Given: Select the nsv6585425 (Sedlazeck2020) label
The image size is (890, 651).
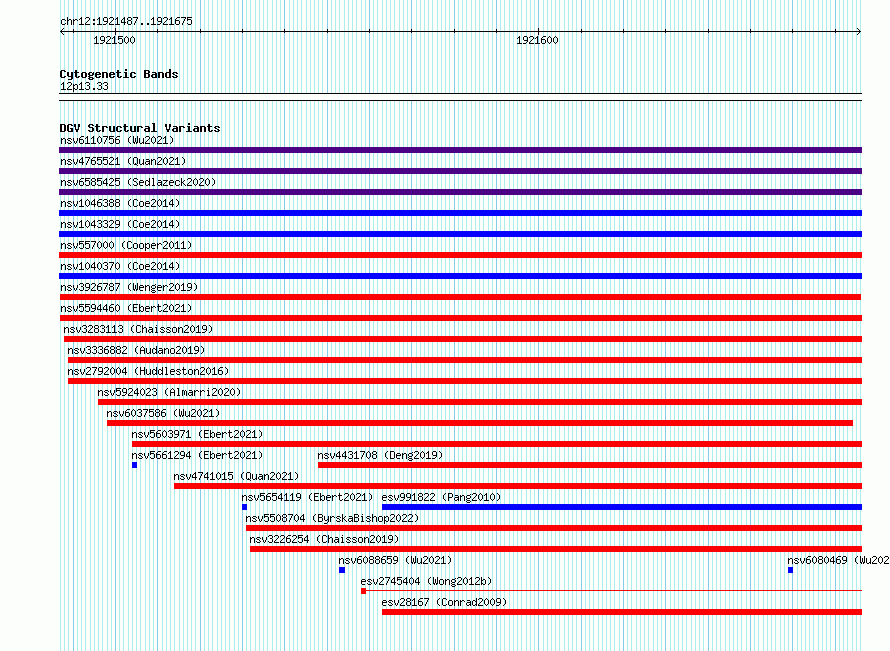Looking at the screenshot, I should pos(138,182).
